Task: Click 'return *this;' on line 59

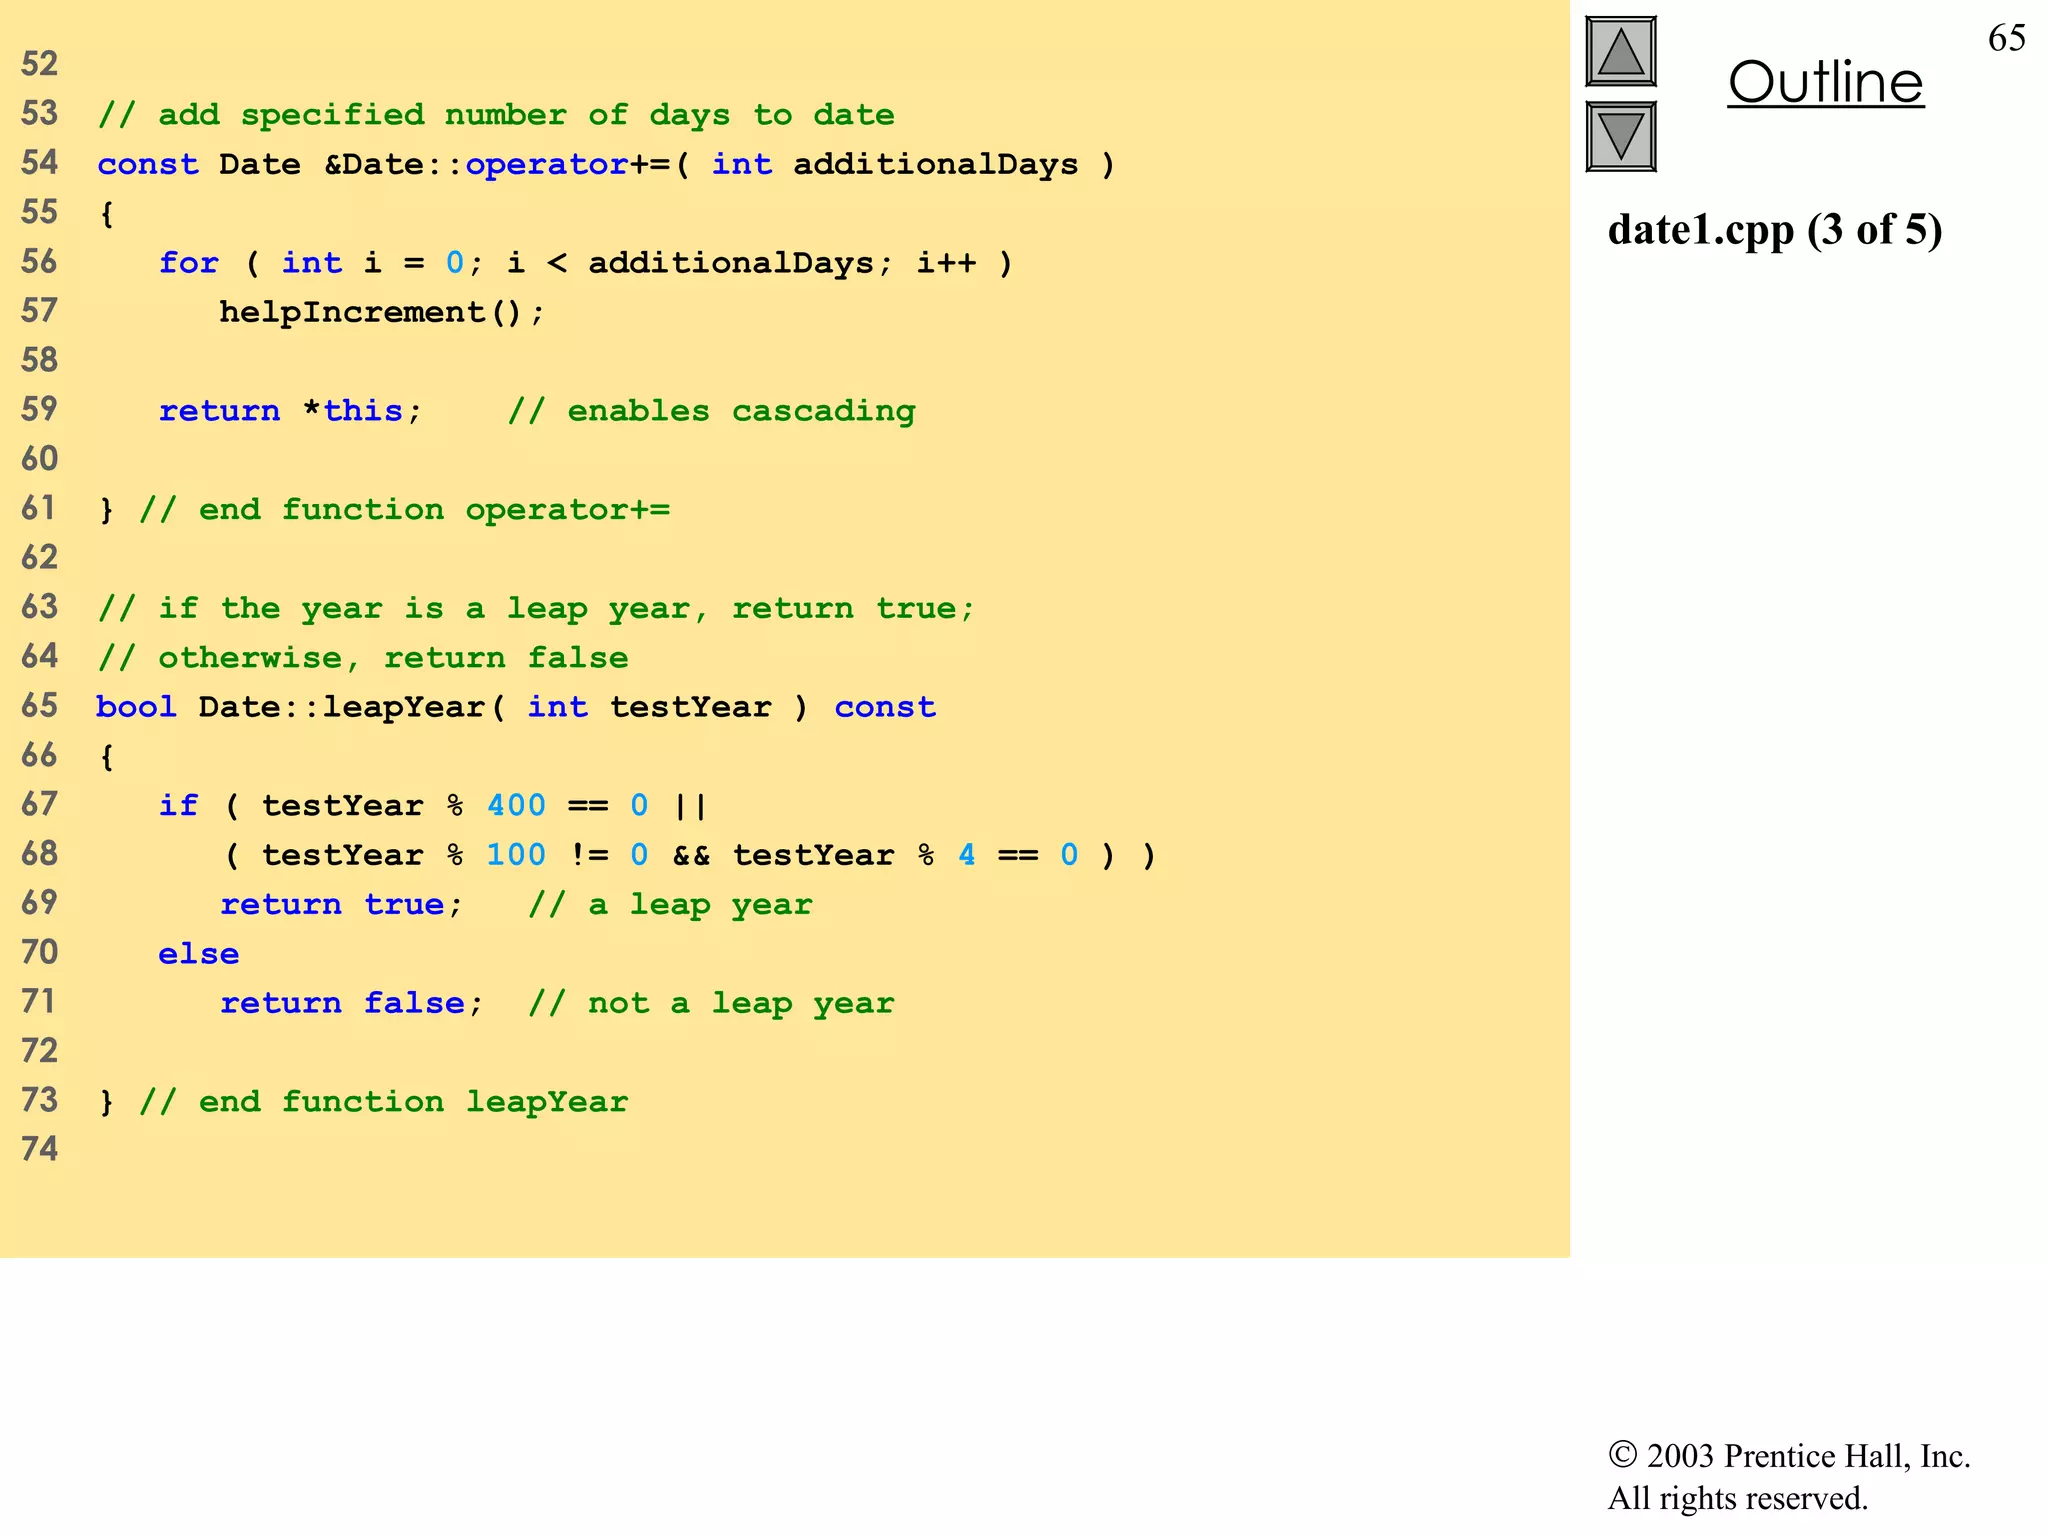Action: pyautogui.click(x=290, y=411)
